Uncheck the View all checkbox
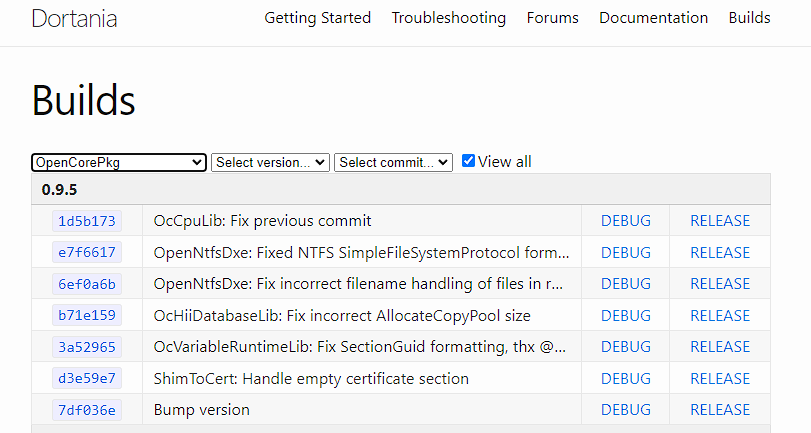The height and width of the screenshot is (433, 811). pyautogui.click(x=468, y=161)
